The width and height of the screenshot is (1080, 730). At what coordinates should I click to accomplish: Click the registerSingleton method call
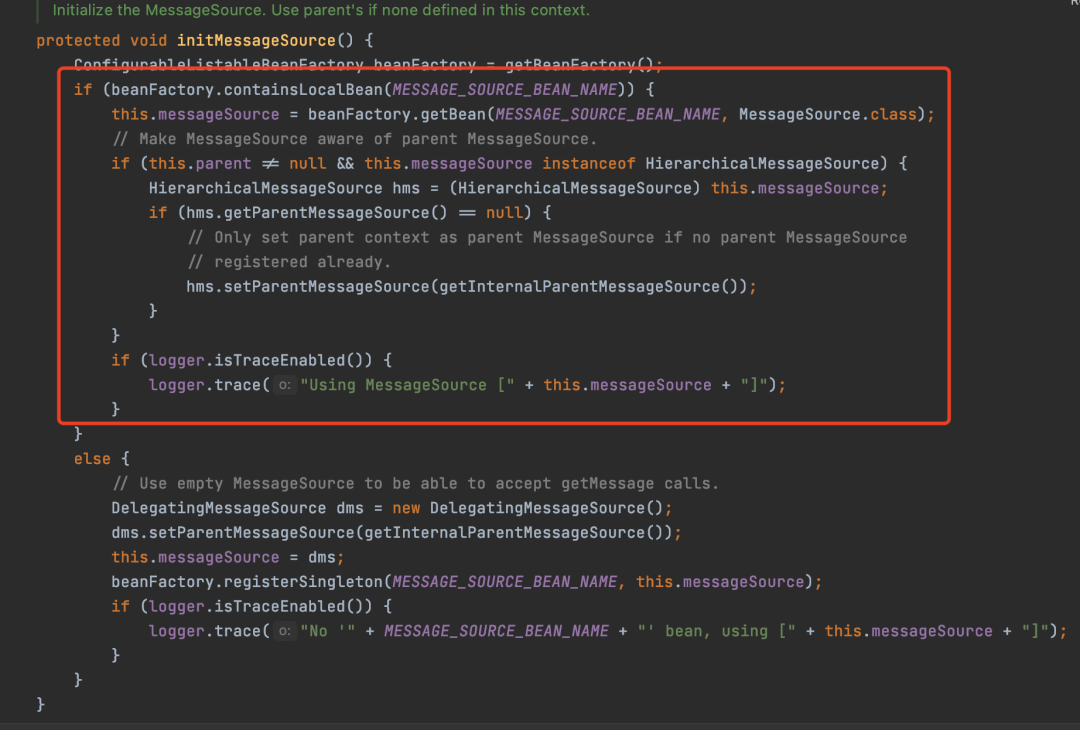[303, 581]
